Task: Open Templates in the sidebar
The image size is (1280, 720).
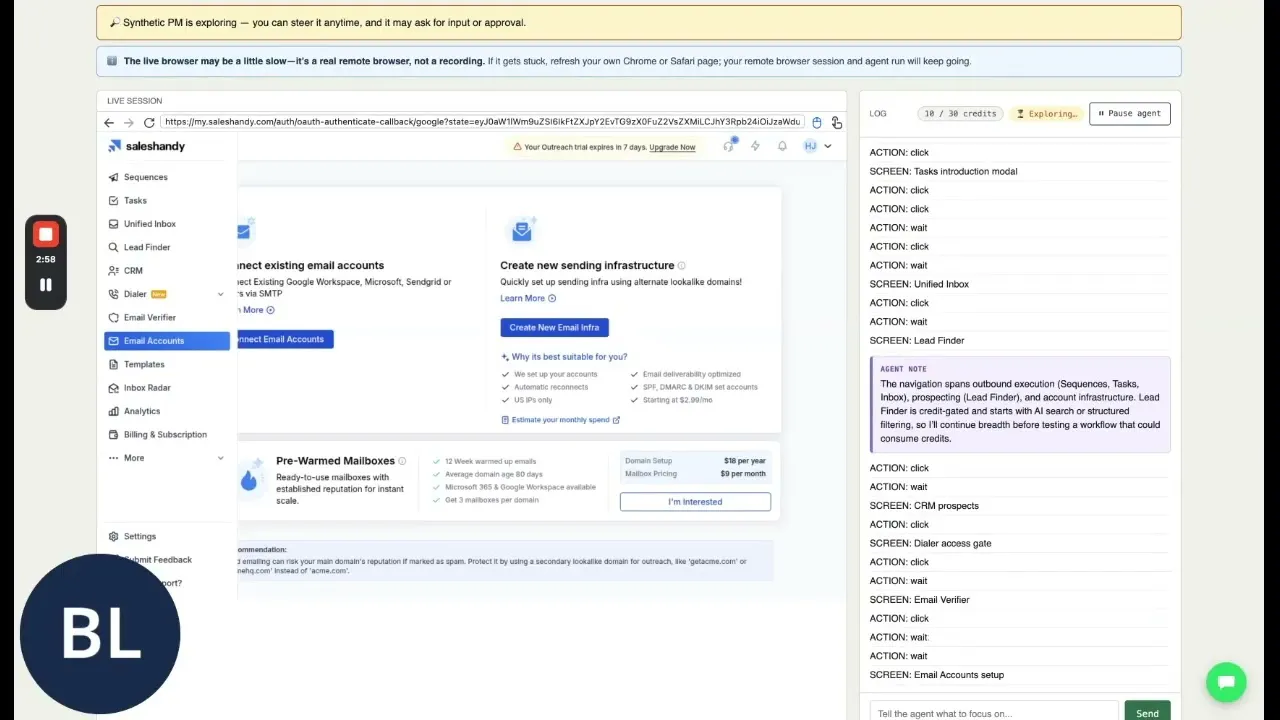Action: tap(144, 364)
